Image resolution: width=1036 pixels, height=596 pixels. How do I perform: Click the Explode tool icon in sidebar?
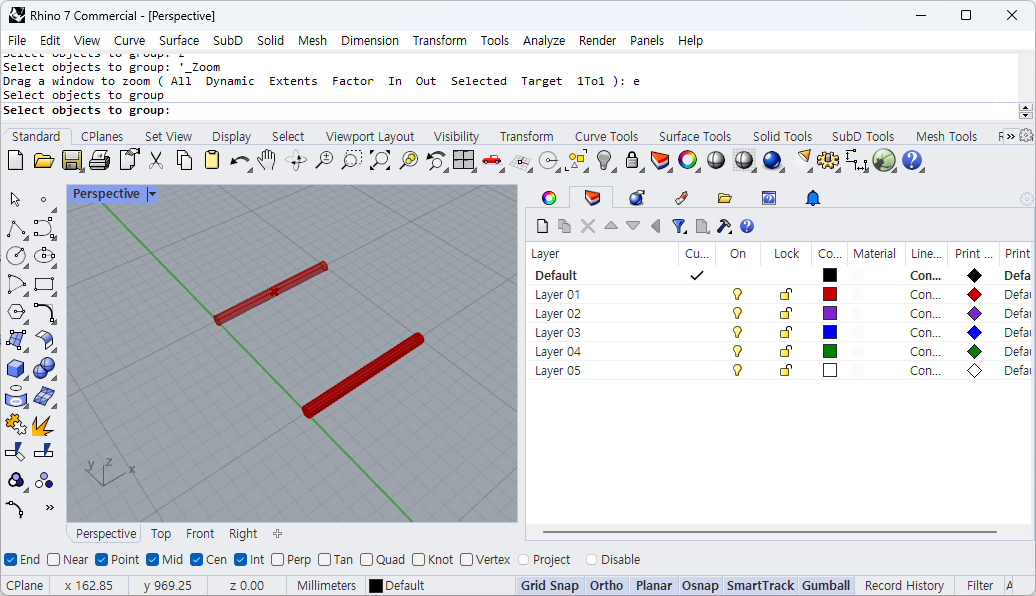43,426
